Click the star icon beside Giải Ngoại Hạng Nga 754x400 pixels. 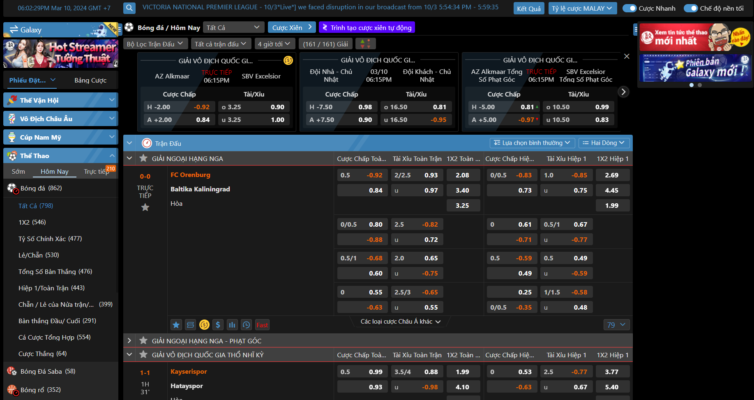click(x=144, y=159)
